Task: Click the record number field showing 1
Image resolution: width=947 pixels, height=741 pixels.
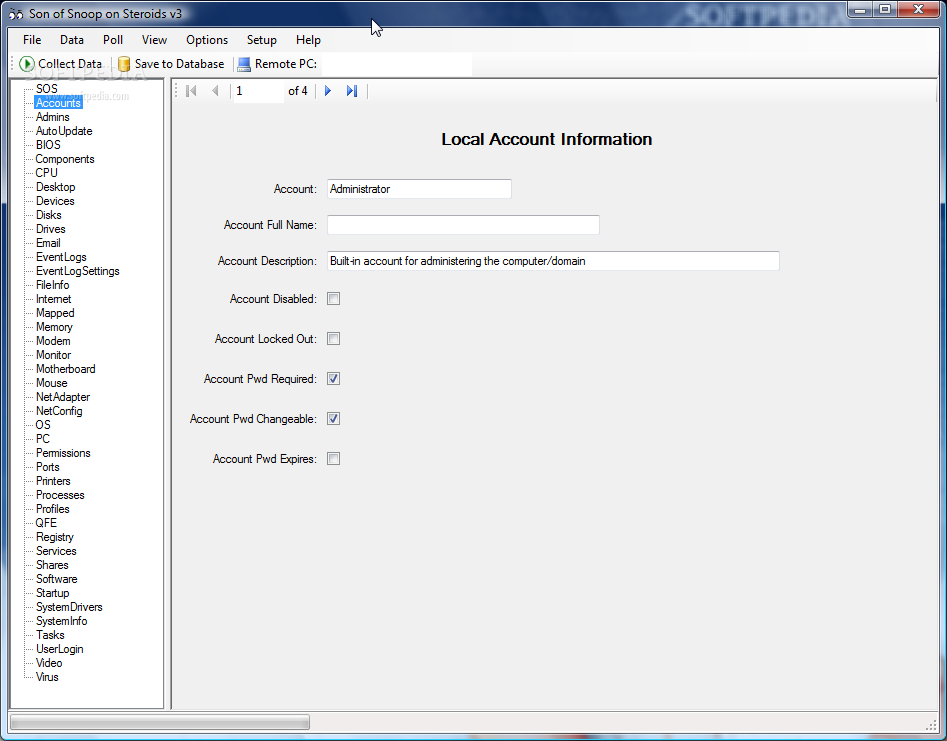Action: 258,91
